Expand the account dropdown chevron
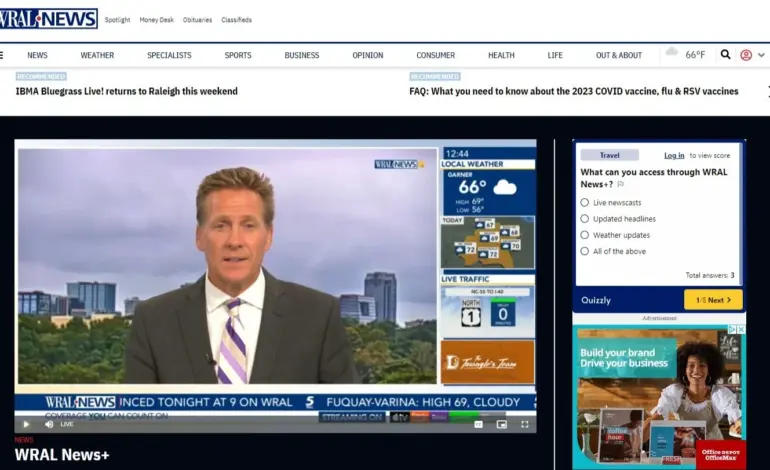Image resolution: width=770 pixels, height=470 pixels. coord(761,55)
